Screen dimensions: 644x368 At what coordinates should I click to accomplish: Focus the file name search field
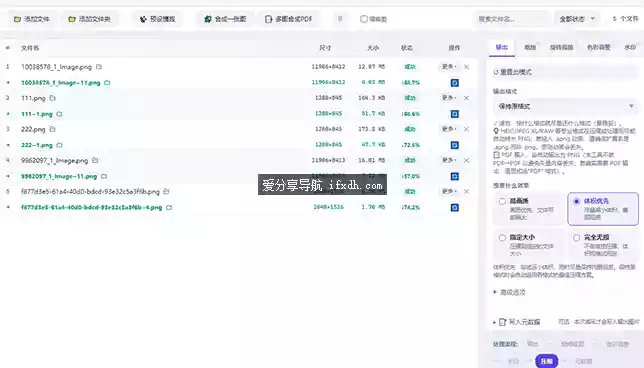click(x=511, y=19)
